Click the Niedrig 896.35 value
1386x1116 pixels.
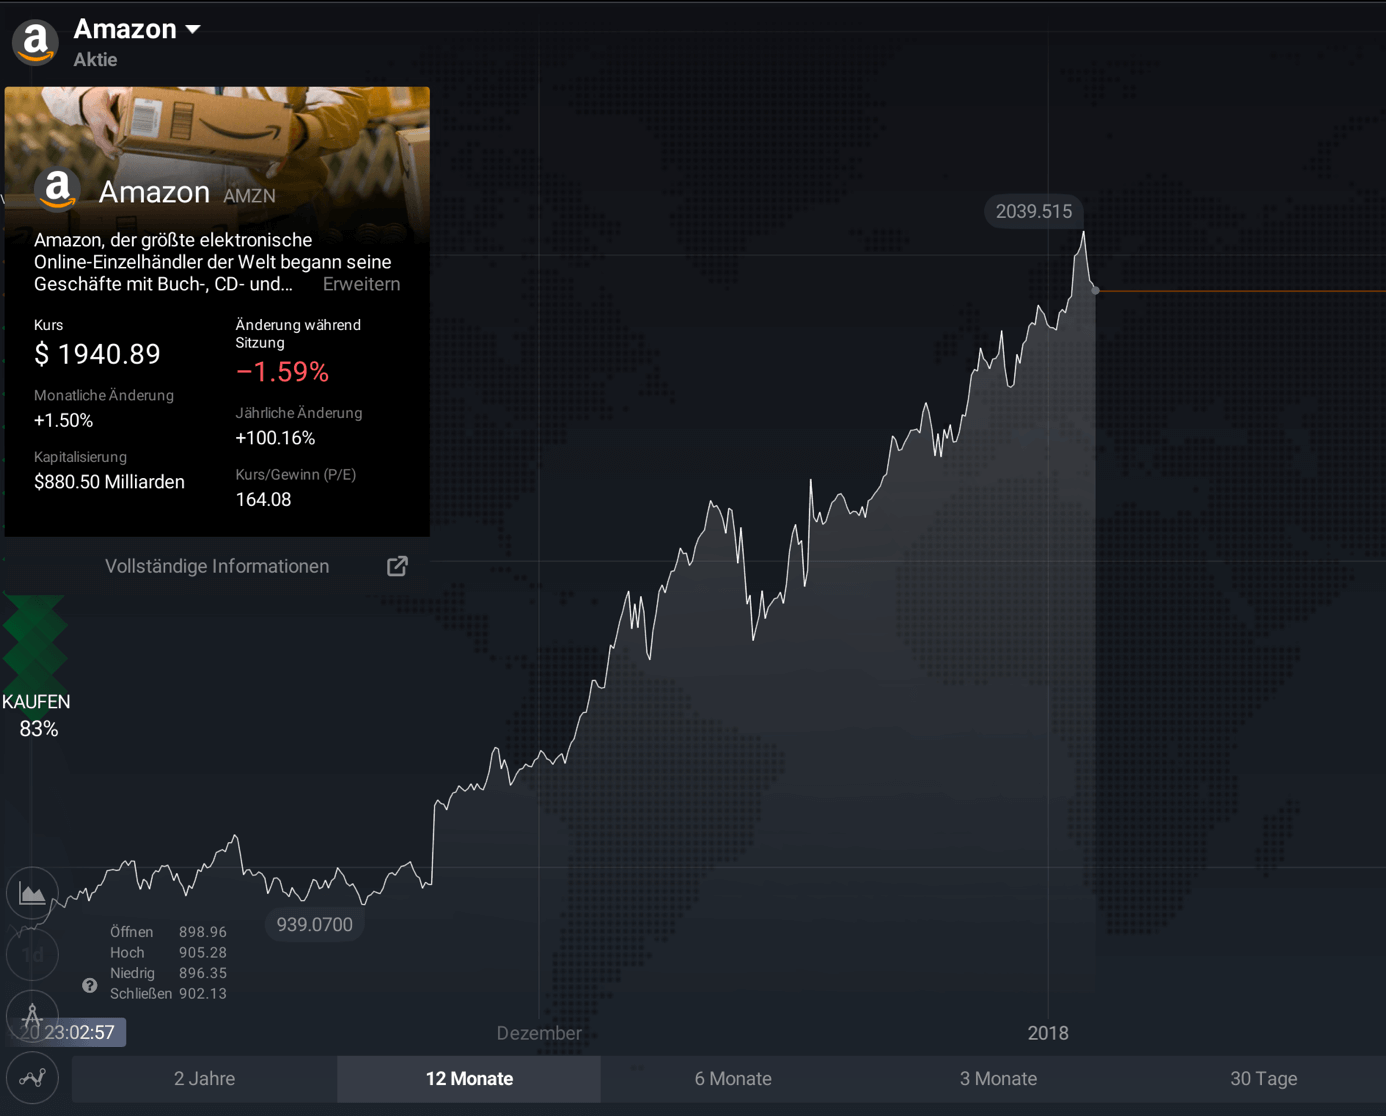[x=203, y=973]
